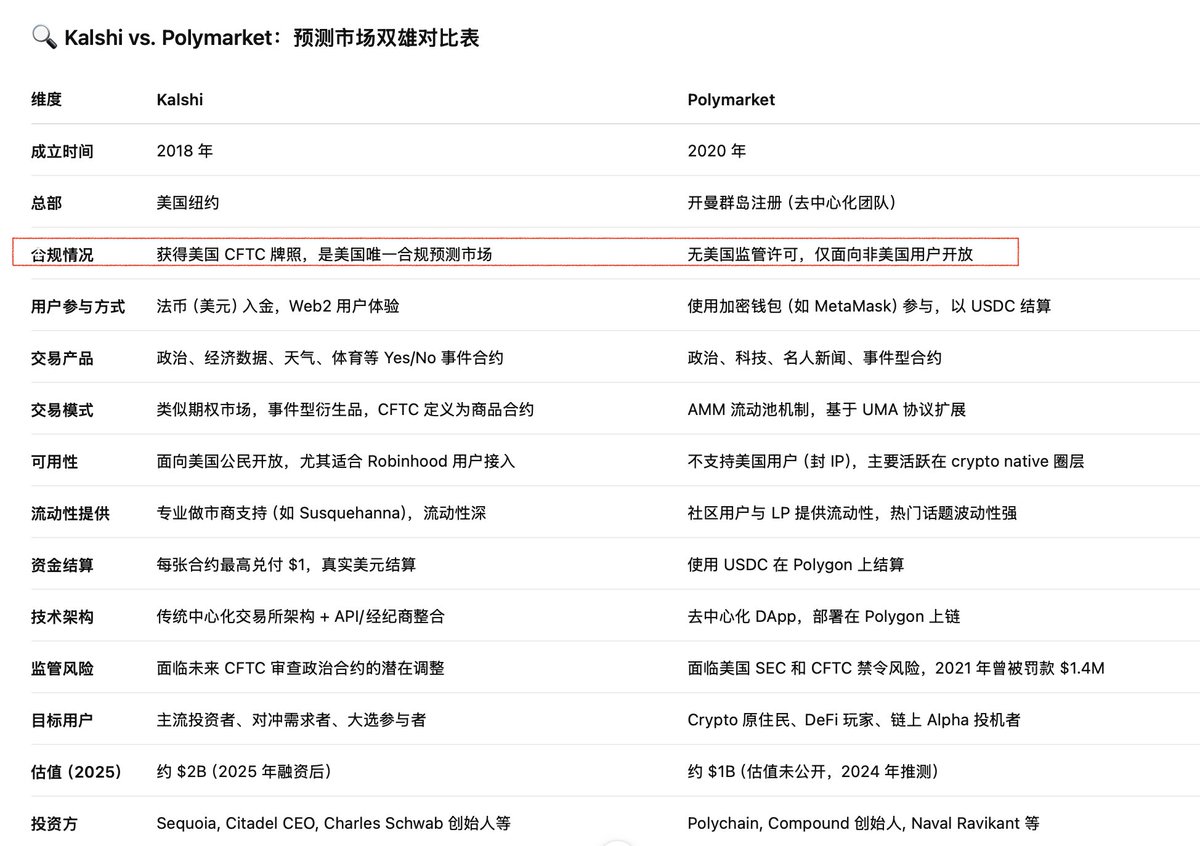
Task: Select the '用户参与方式' row label
Action: [78, 307]
